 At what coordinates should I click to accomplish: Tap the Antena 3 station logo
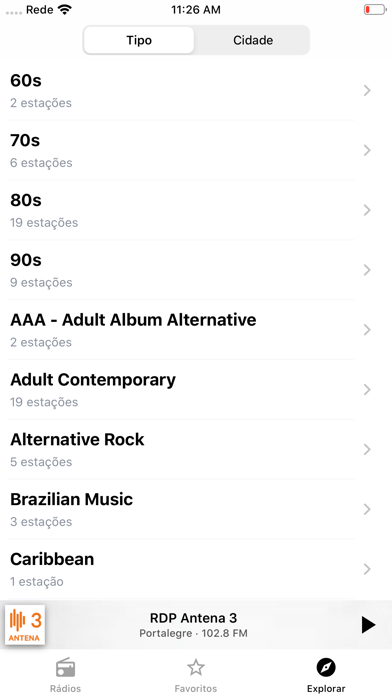click(25, 625)
